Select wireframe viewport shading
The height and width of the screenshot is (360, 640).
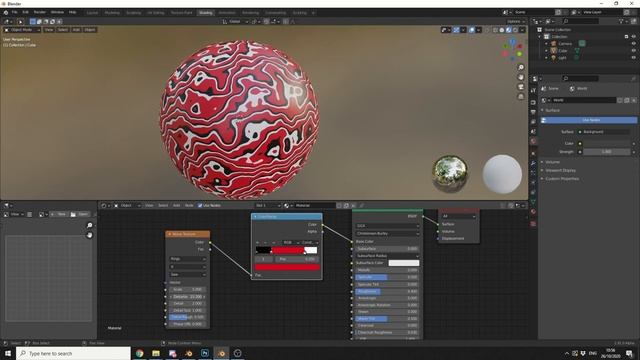click(495, 30)
